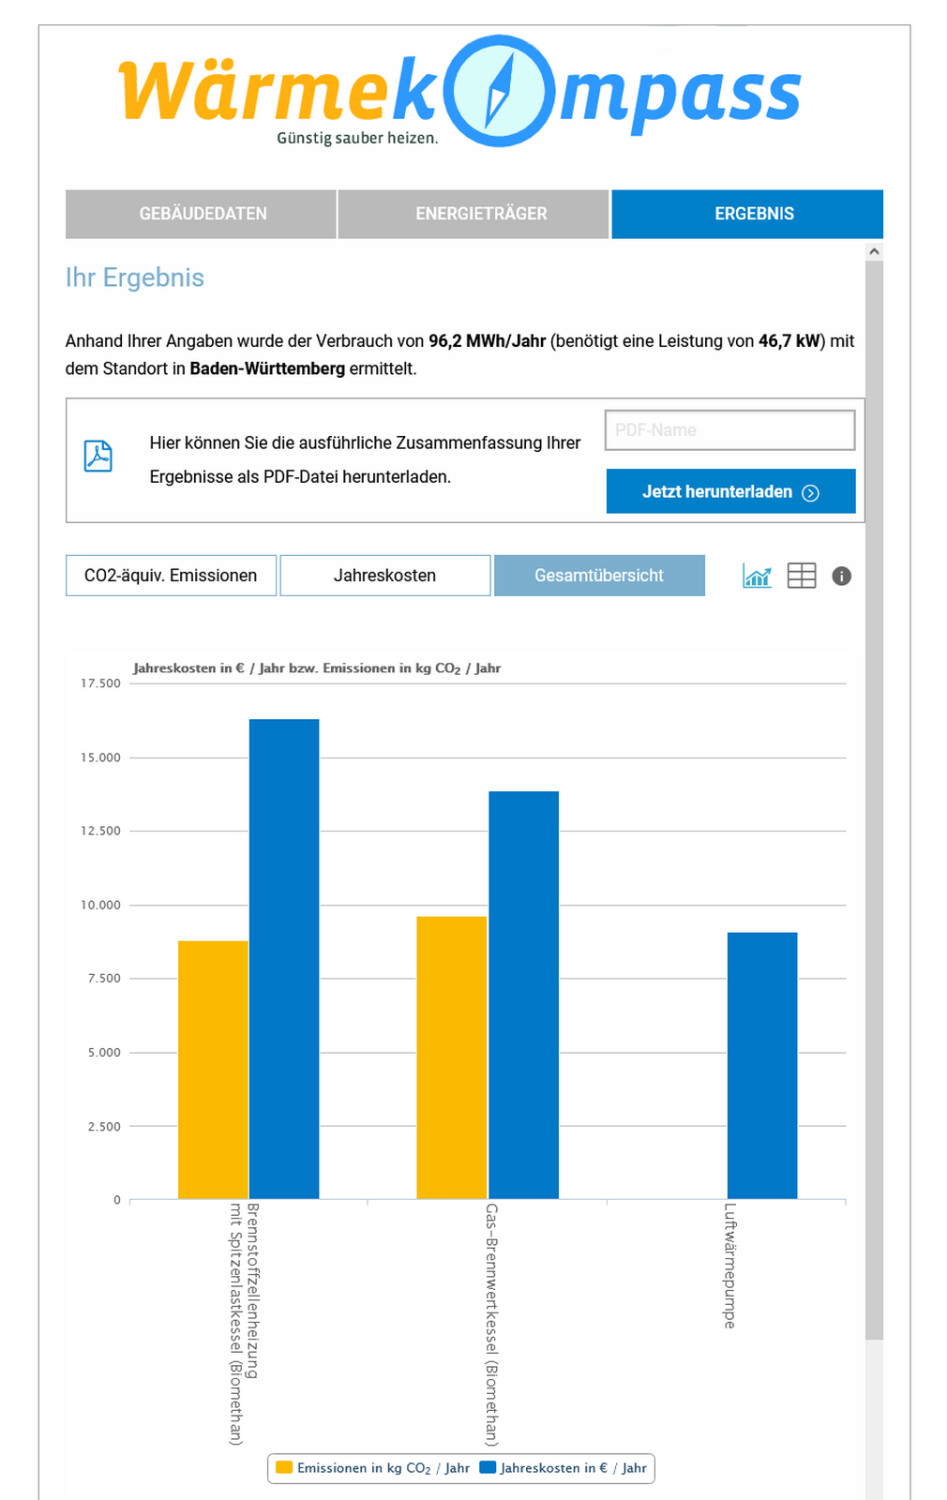Open the Gebäudedaten tab
The width and height of the screenshot is (947, 1500).
[x=202, y=214]
